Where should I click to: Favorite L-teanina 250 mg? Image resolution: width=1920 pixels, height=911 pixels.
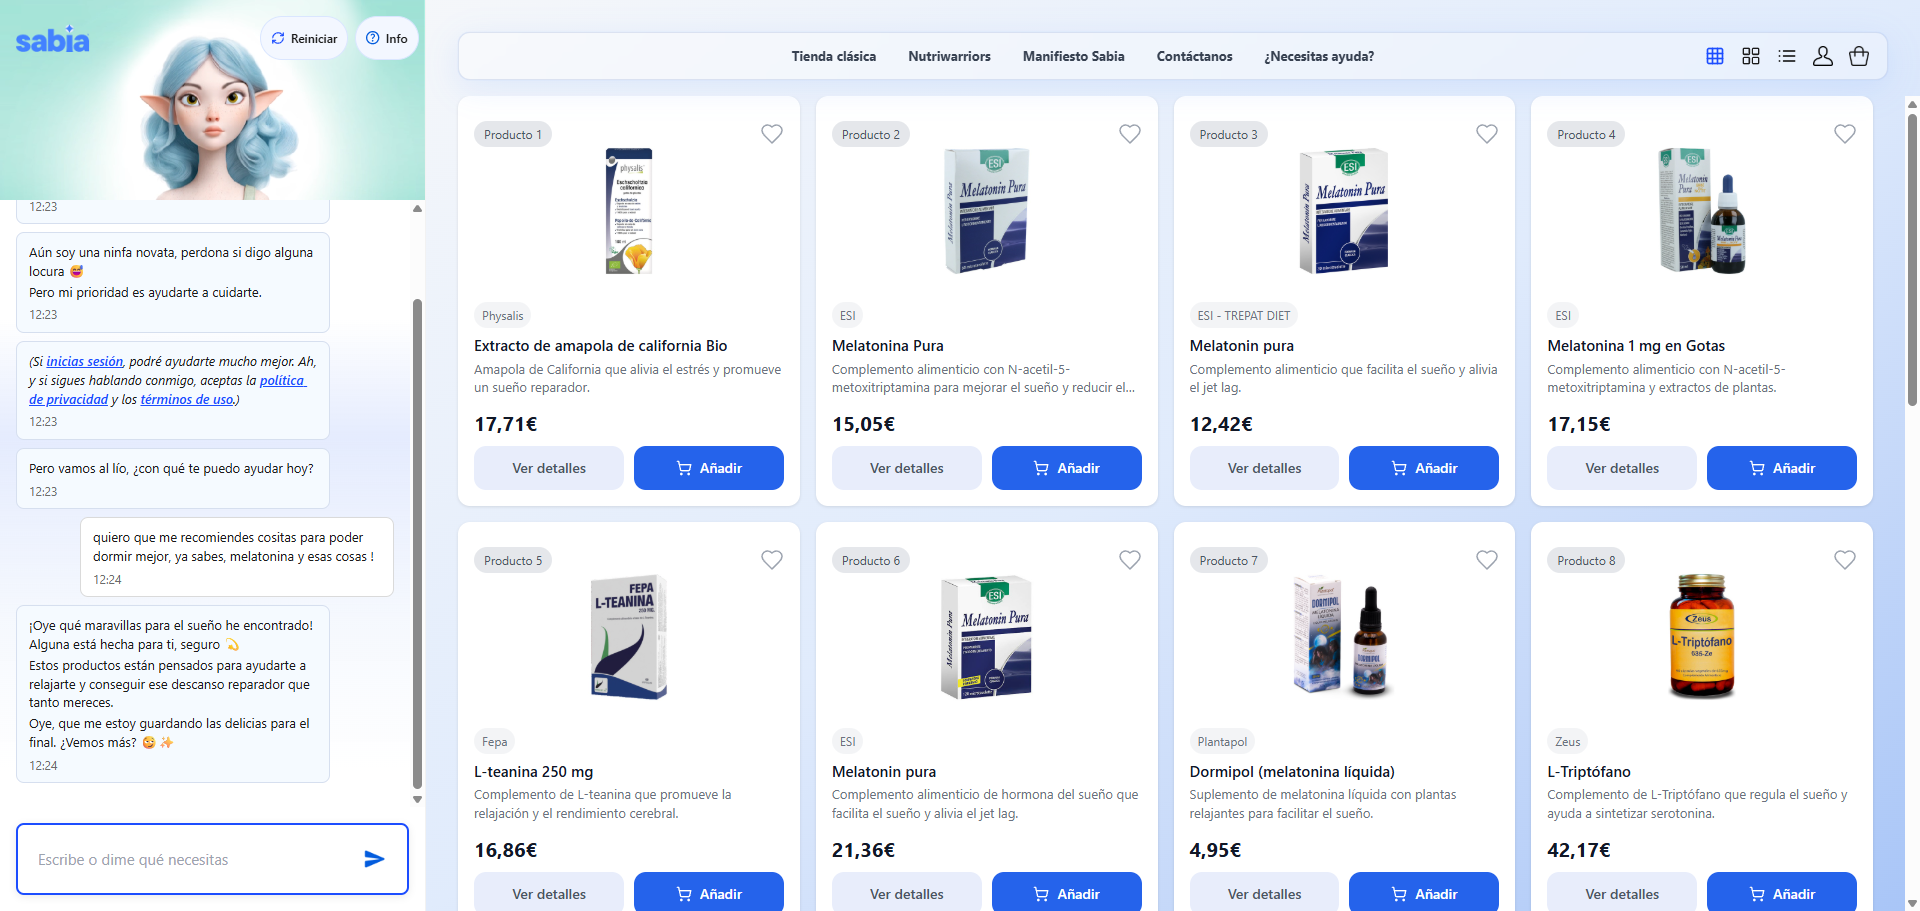click(772, 560)
